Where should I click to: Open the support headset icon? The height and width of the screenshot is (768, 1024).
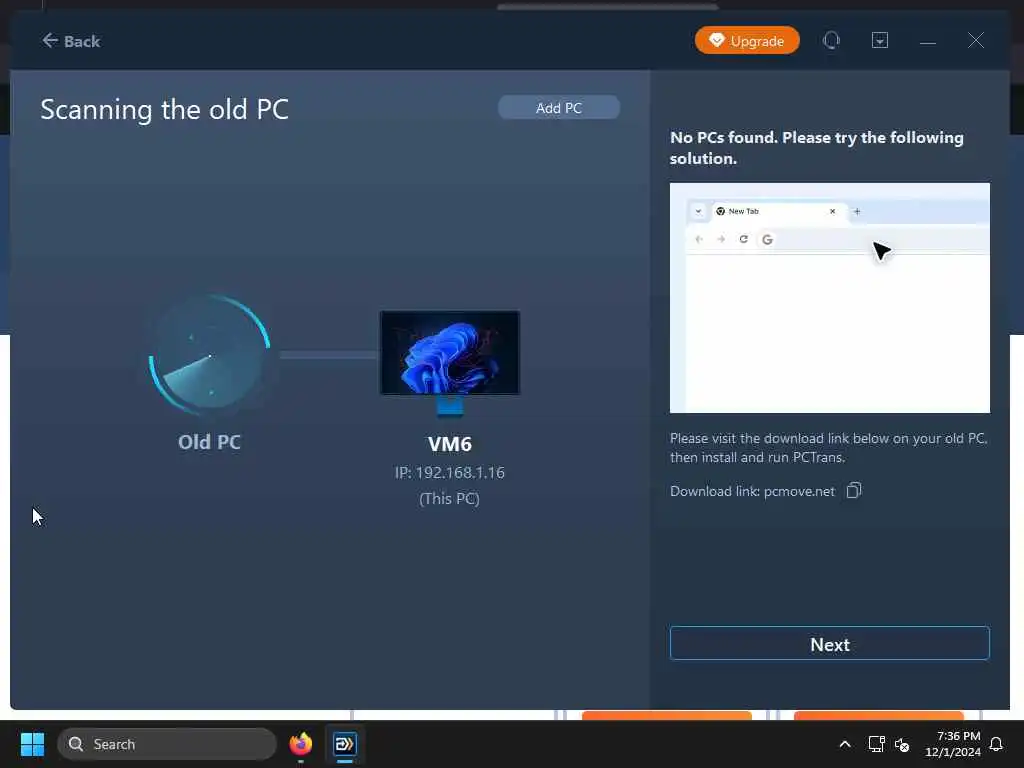click(x=831, y=40)
